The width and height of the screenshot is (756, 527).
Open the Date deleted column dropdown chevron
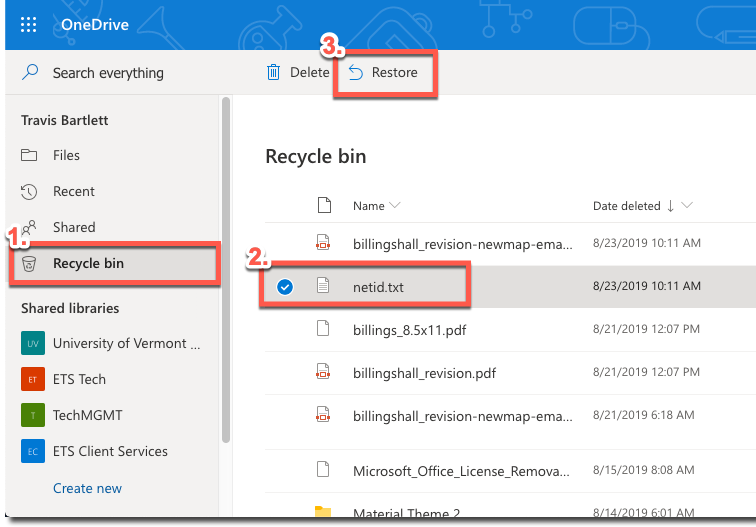(687, 205)
